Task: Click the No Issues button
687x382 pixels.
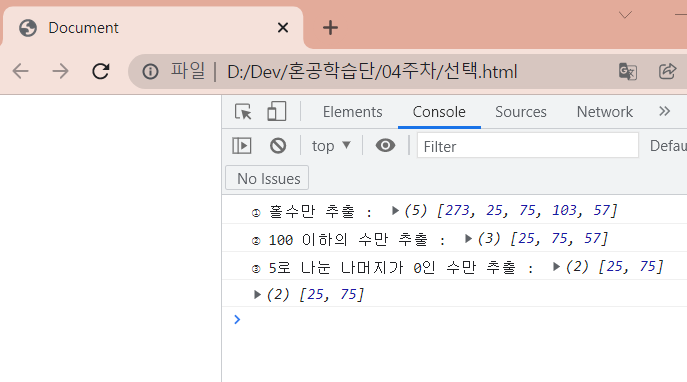Action: tap(267, 178)
